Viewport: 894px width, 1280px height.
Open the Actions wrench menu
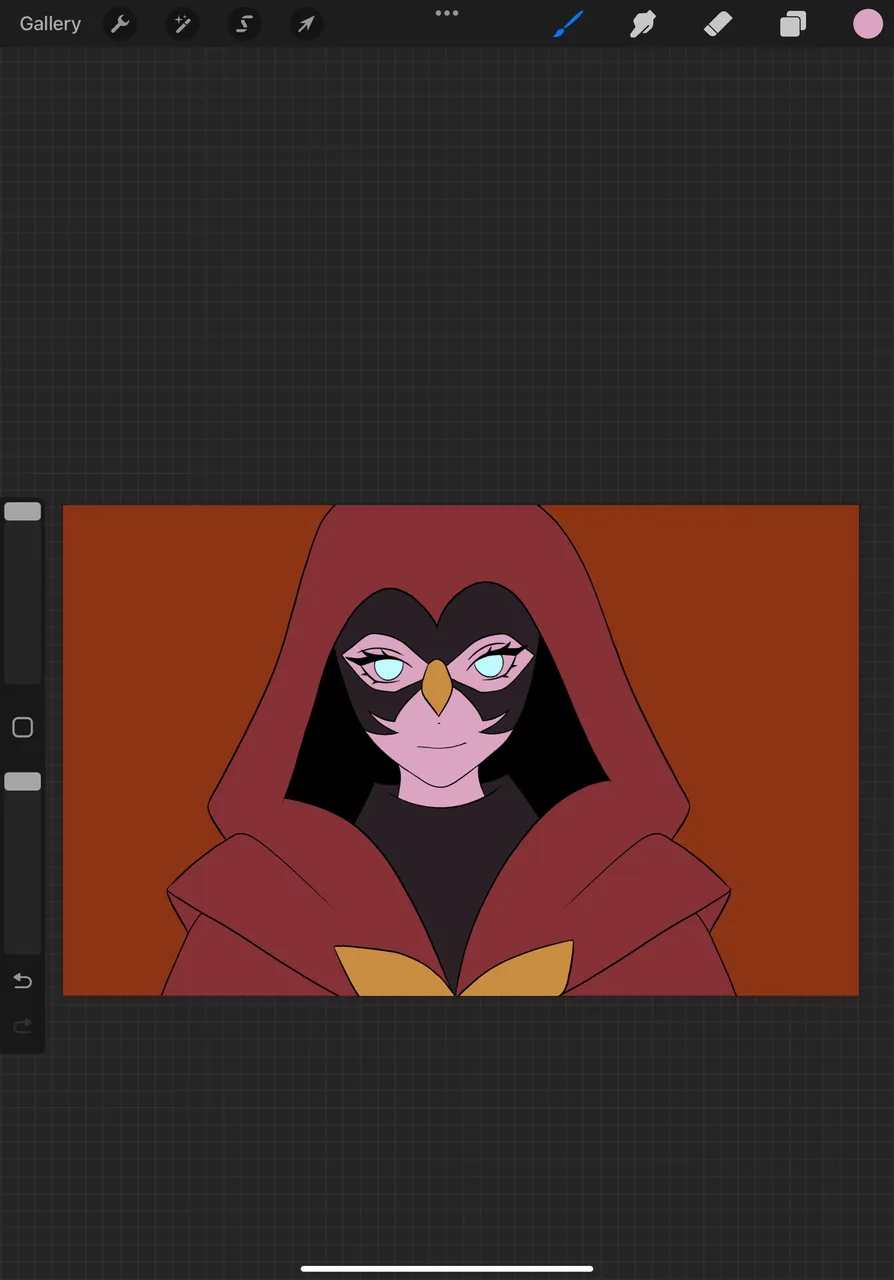pos(120,24)
